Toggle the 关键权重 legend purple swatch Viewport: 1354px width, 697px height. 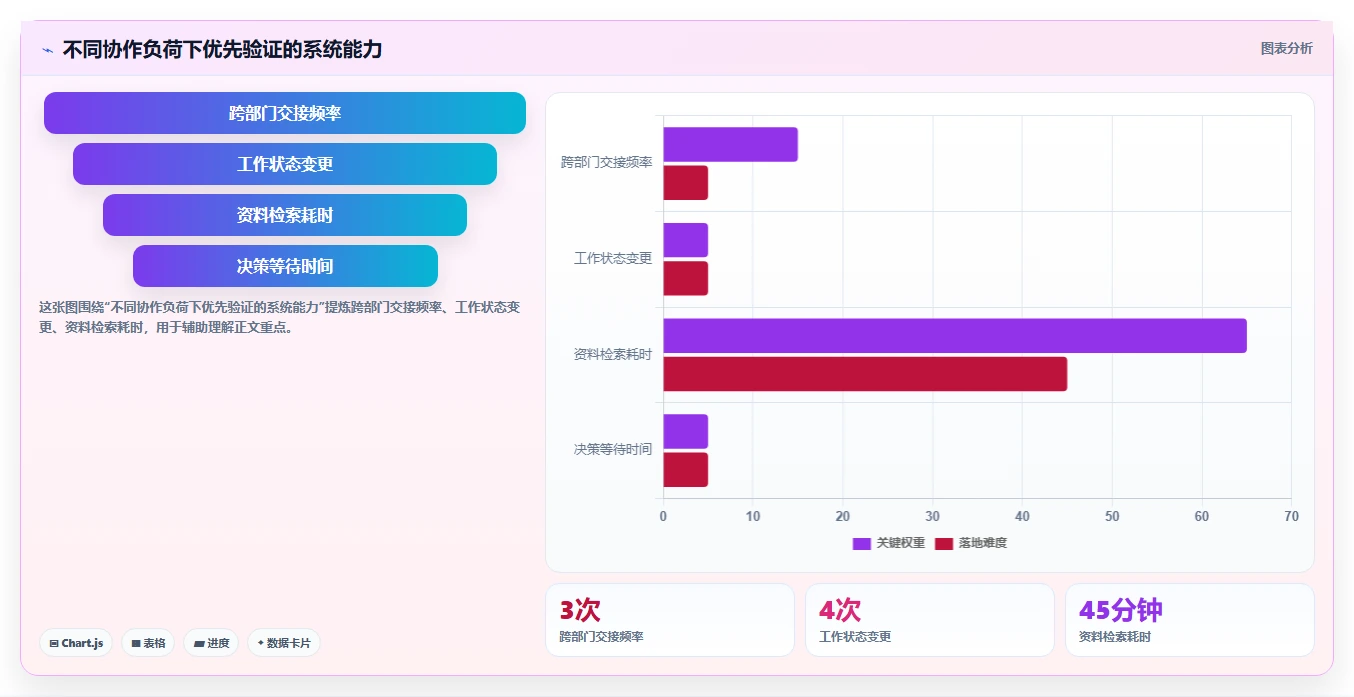pos(861,543)
